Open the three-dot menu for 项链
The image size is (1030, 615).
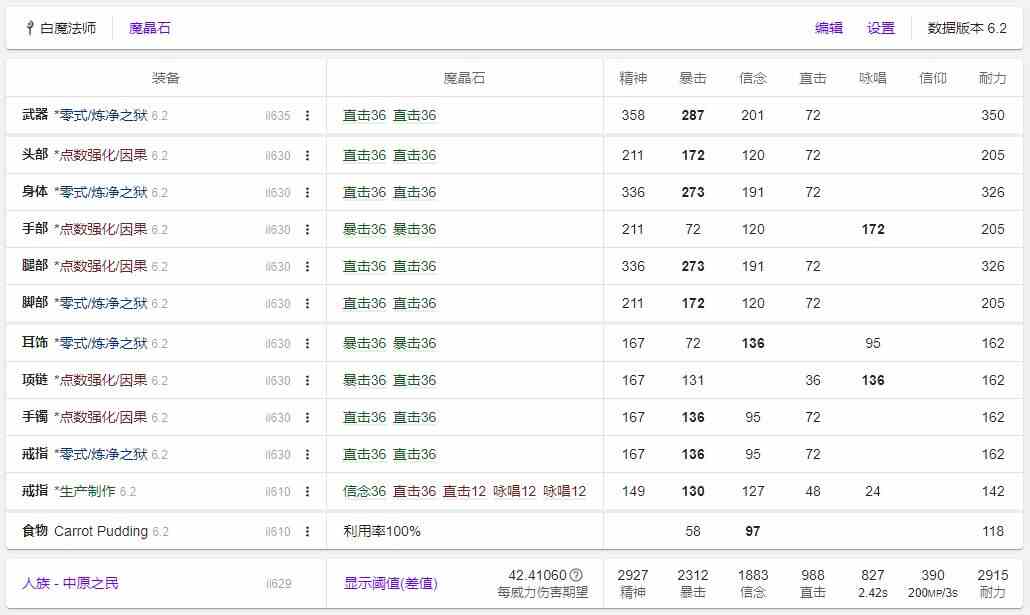tap(307, 381)
